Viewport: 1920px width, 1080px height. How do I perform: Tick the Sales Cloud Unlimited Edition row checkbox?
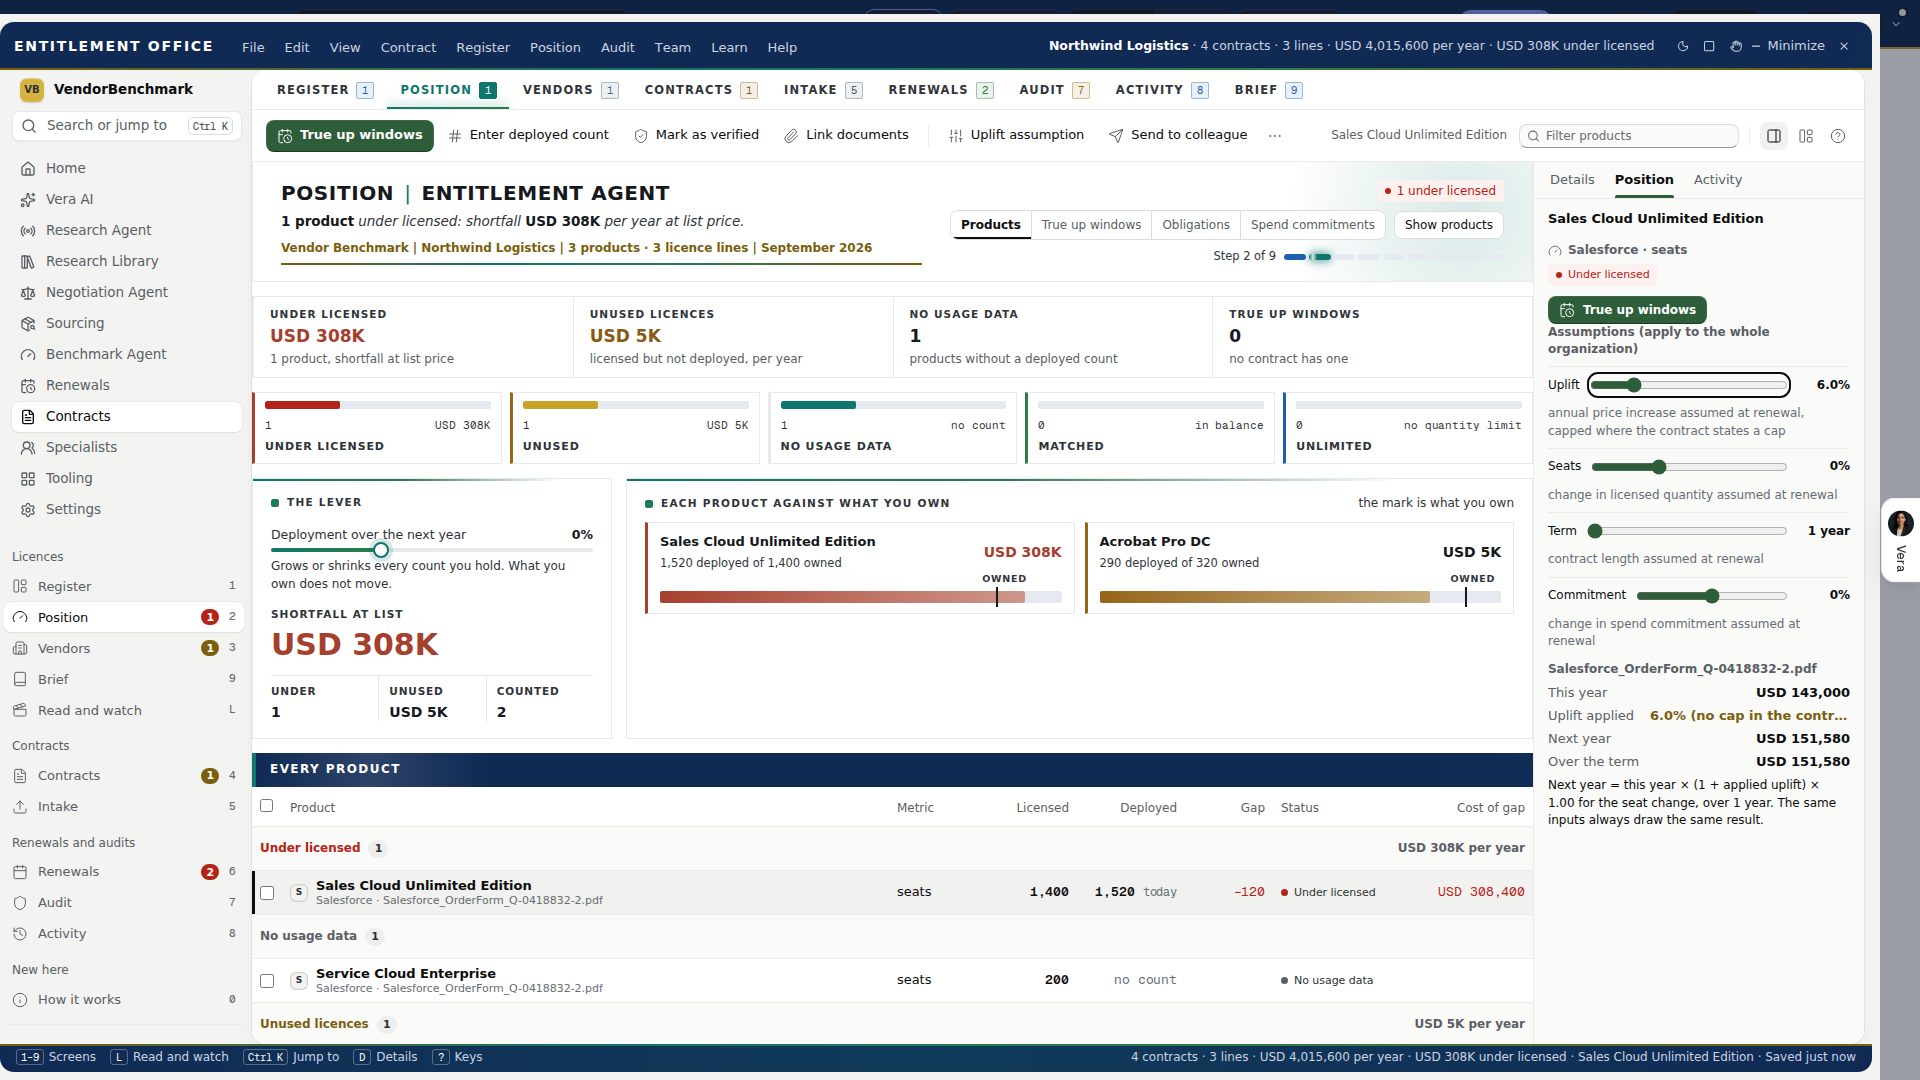[x=267, y=893]
